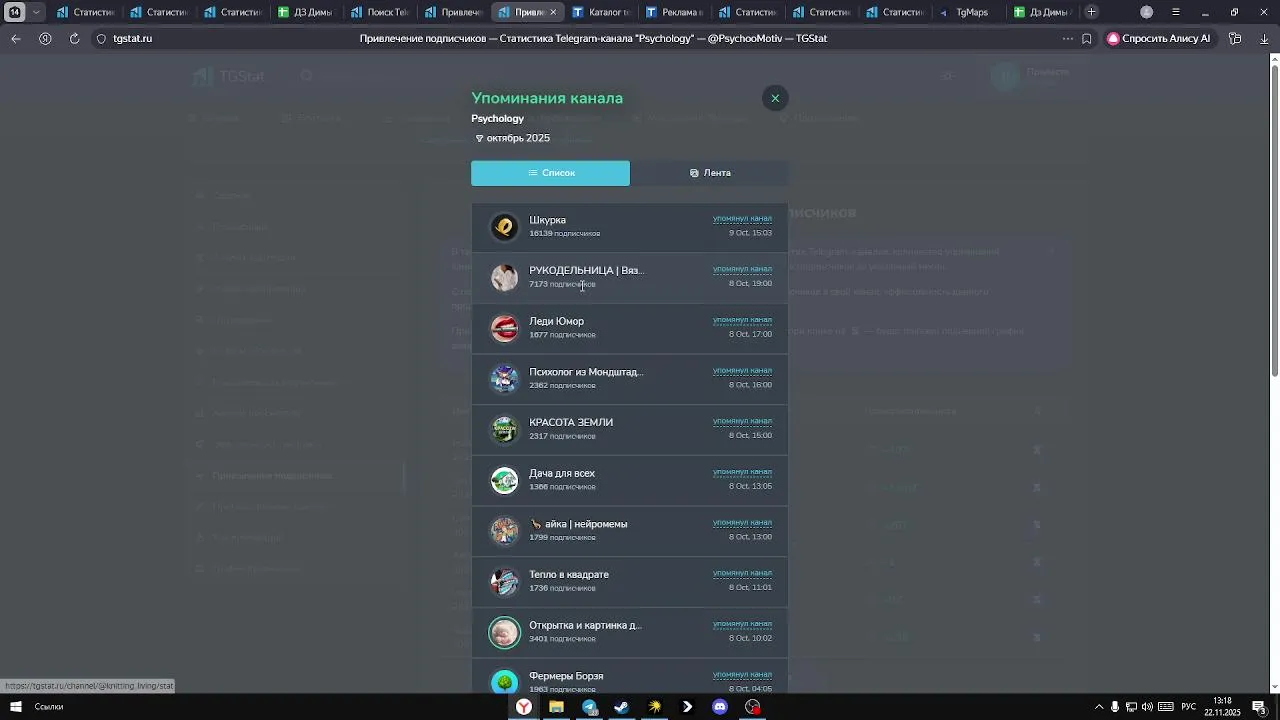This screenshot has width=1280, height=720.
Task: Click the КРАСОТА ЗЕМЛИ channel avatar
Action: point(505,429)
